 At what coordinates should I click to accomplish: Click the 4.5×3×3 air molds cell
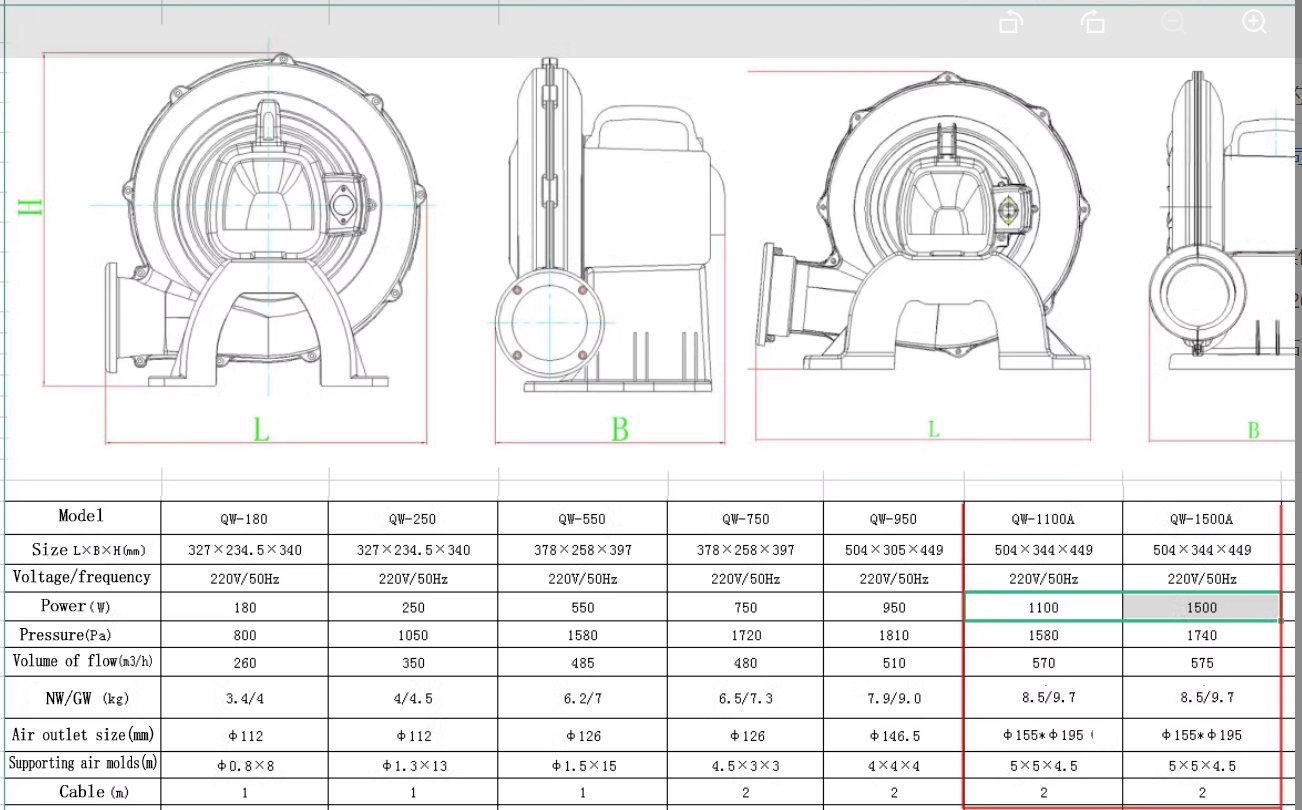coord(745,765)
